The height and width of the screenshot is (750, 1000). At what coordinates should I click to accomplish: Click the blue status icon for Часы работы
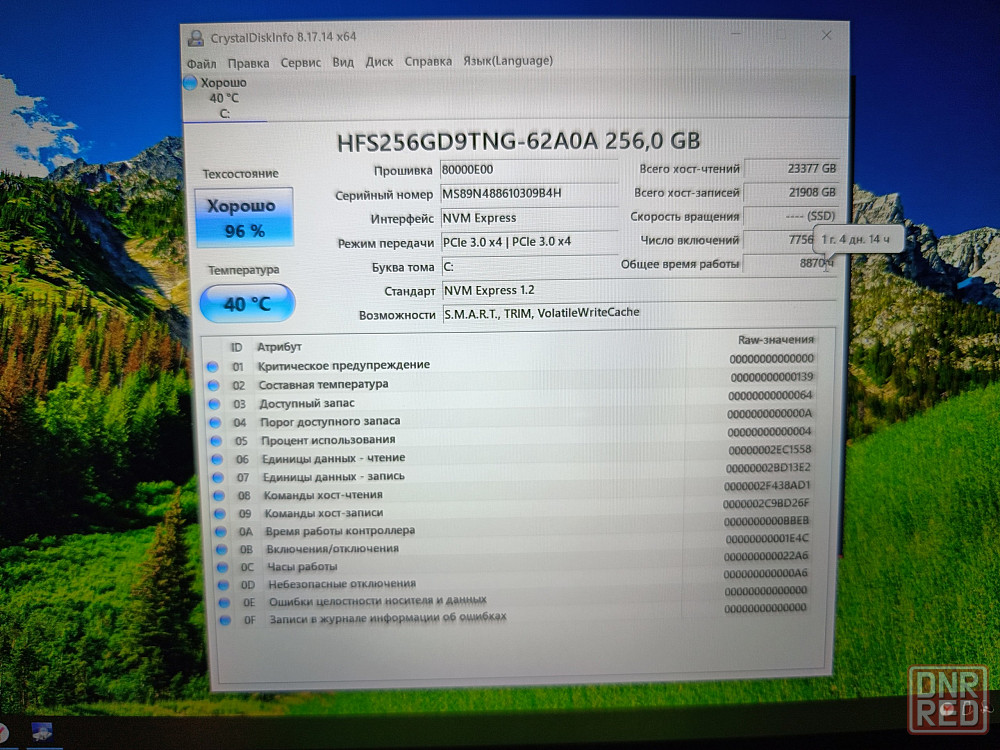pos(217,568)
